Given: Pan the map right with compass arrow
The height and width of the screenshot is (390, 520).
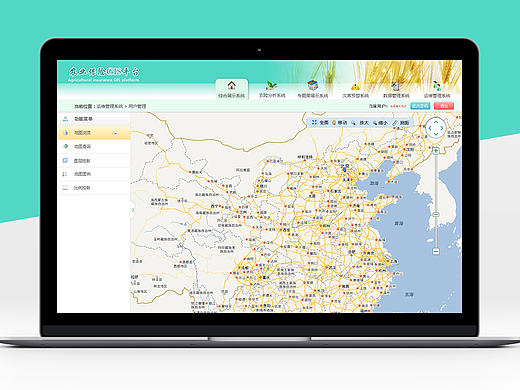Looking at the screenshot, I should [442, 128].
